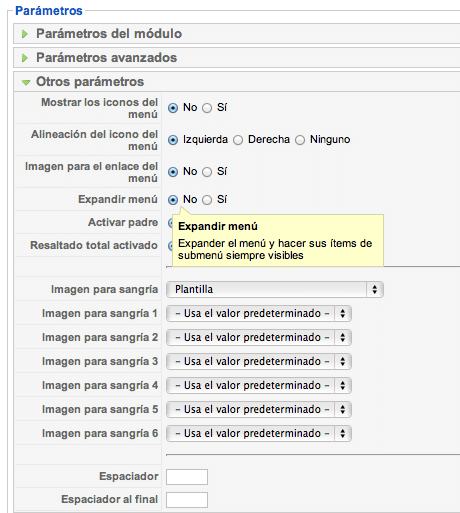The width and height of the screenshot is (460, 513).
Task: Open the Parámetros avanzados section header
Action: (237, 58)
